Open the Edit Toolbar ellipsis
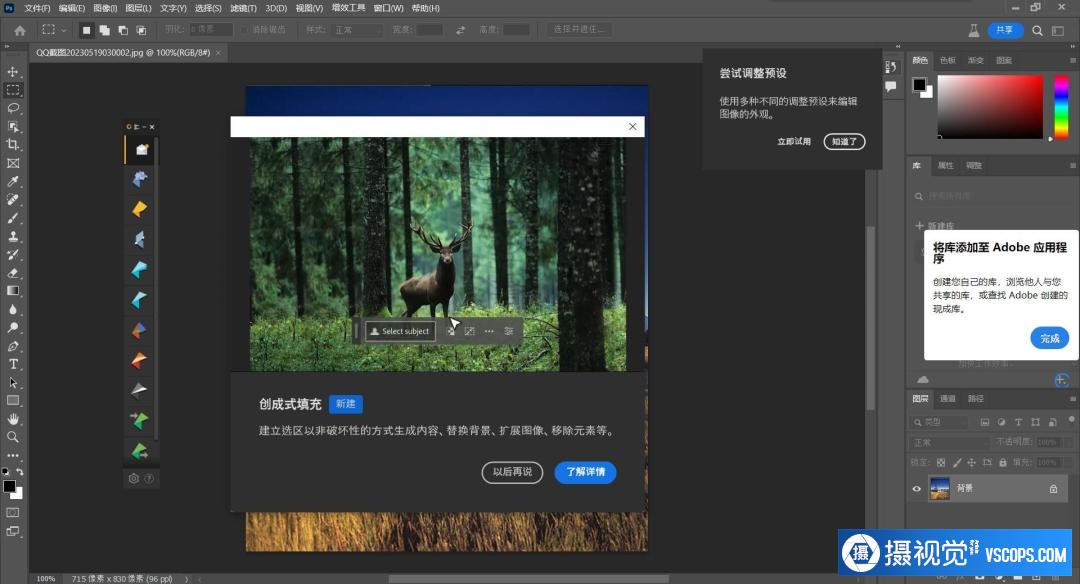 point(12,455)
